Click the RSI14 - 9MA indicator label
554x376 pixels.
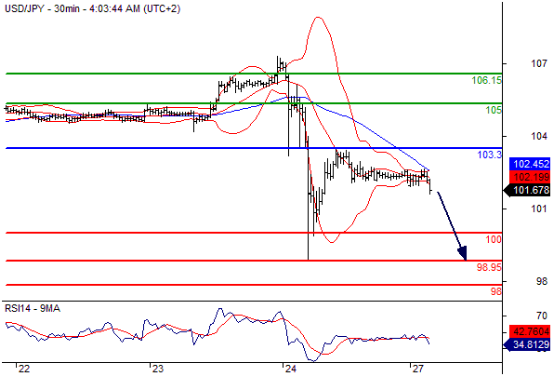tap(32, 309)
